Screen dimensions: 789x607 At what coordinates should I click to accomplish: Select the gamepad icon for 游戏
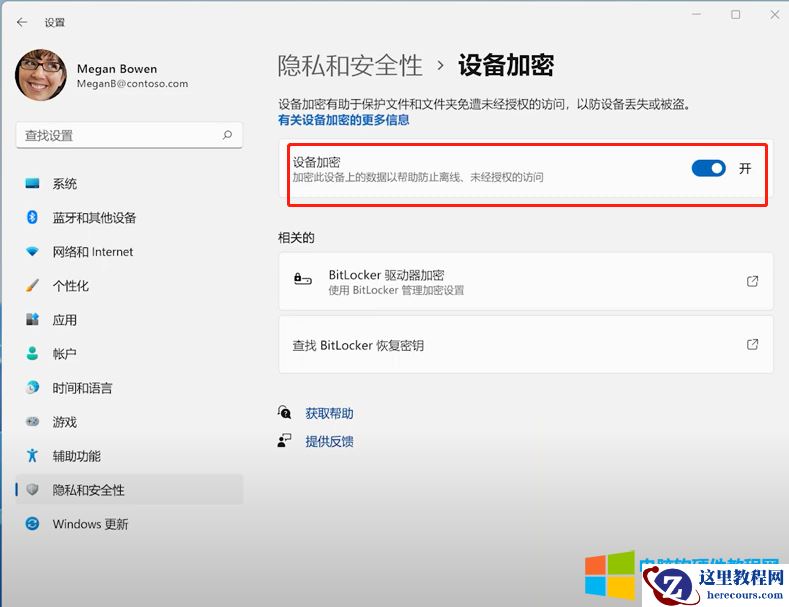(x=32, y=421)
